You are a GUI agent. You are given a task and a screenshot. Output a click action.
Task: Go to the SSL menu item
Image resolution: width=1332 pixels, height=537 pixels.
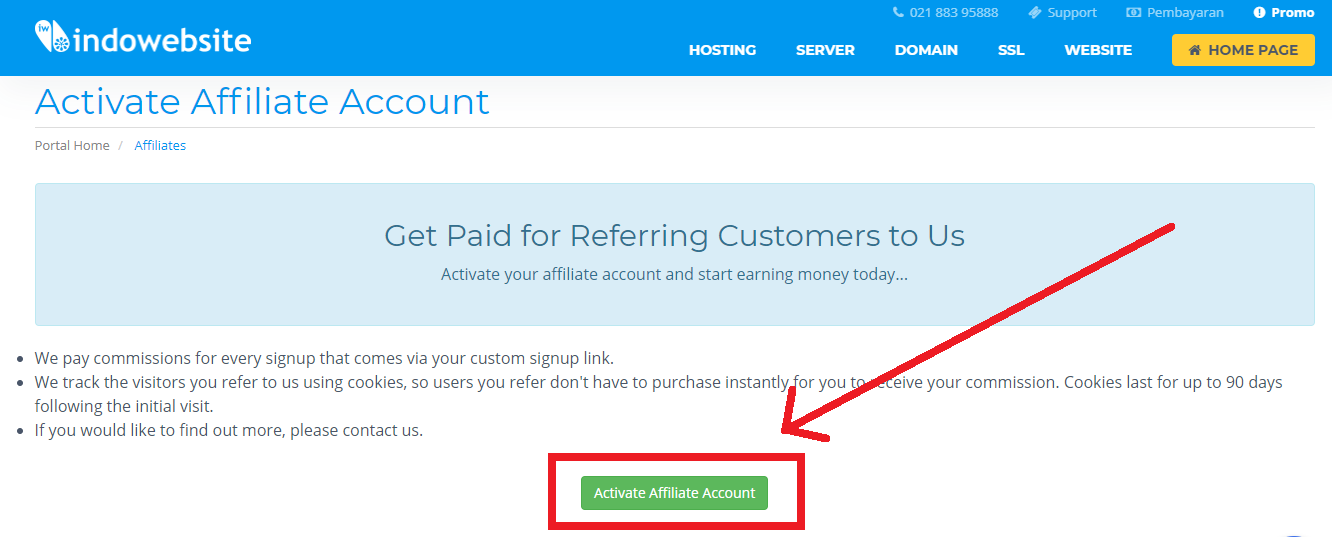point(1011,50)
